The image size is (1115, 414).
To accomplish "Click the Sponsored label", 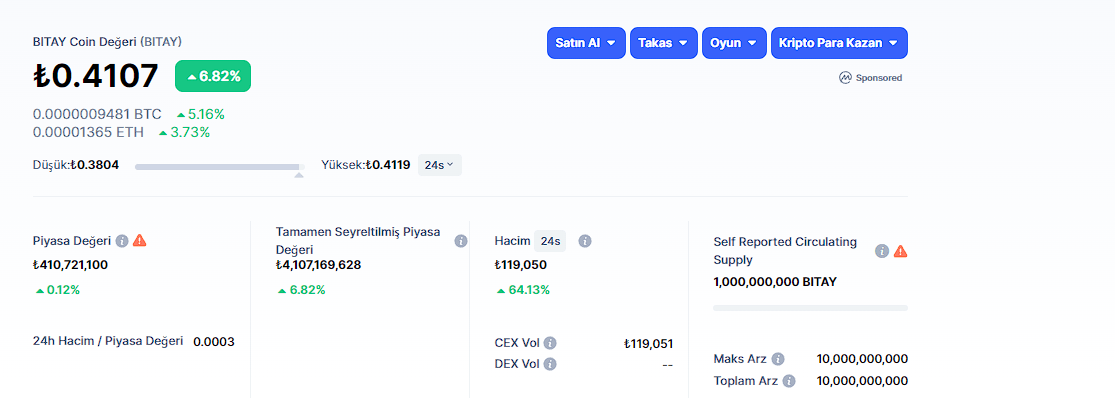I will (x=879, y=78).
